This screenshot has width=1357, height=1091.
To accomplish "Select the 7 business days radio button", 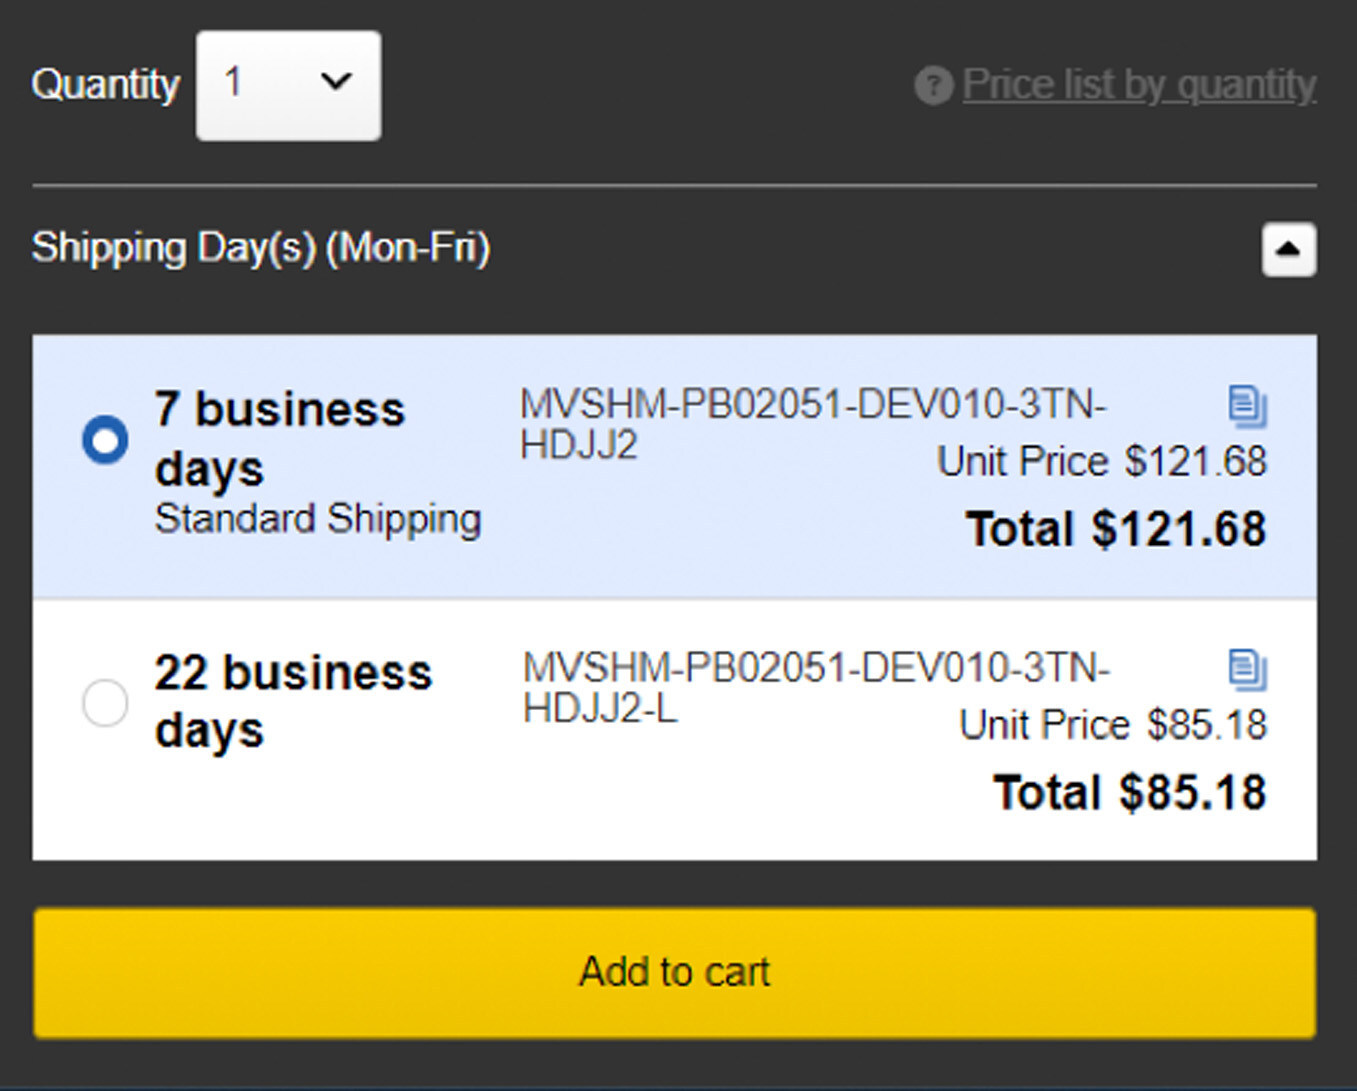I will pyautogui.click(x=105, y=440).
